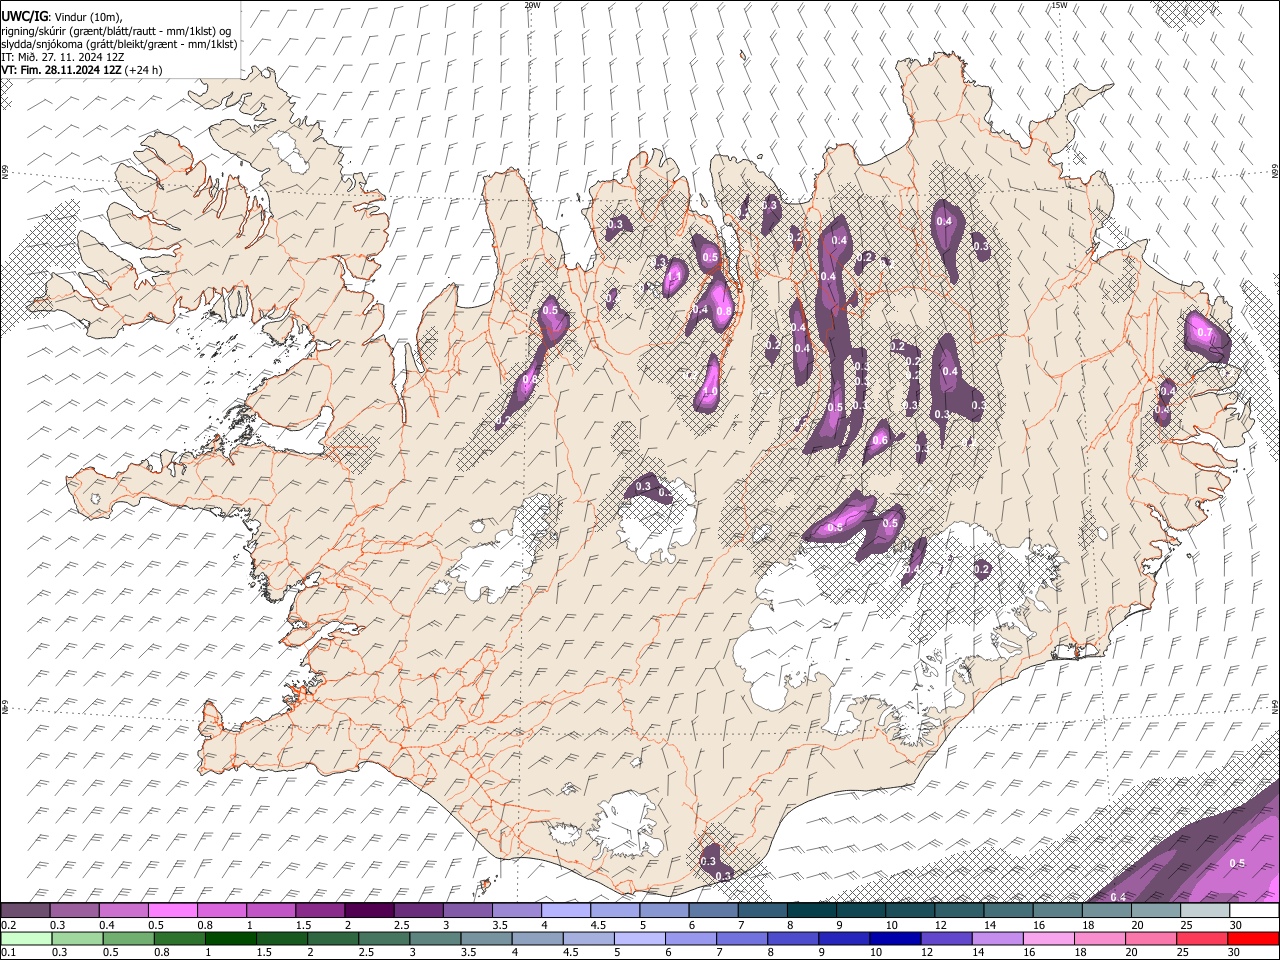
Task: Select the dark mauve 0.2 swatch in upper legend
Action: [x=25, y=910]
